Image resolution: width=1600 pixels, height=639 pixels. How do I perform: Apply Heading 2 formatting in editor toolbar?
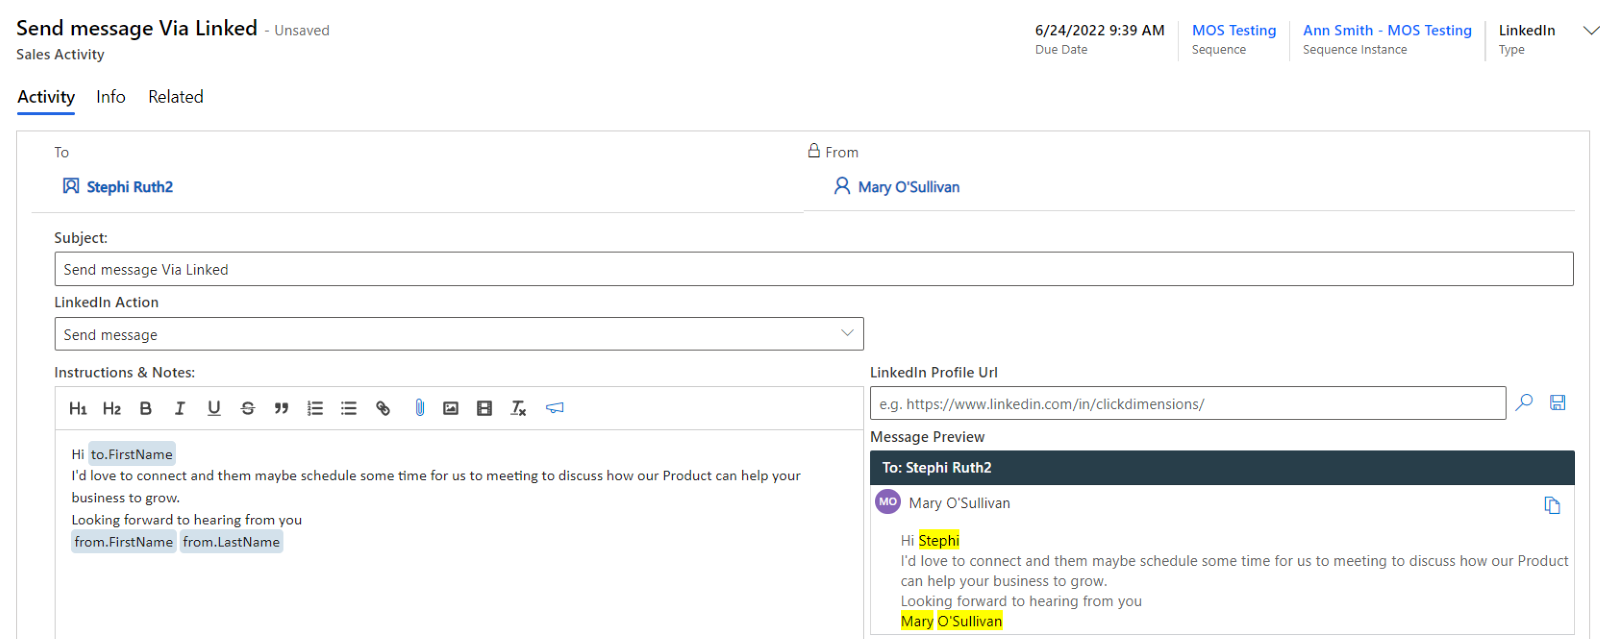click(x=112, y=408)
